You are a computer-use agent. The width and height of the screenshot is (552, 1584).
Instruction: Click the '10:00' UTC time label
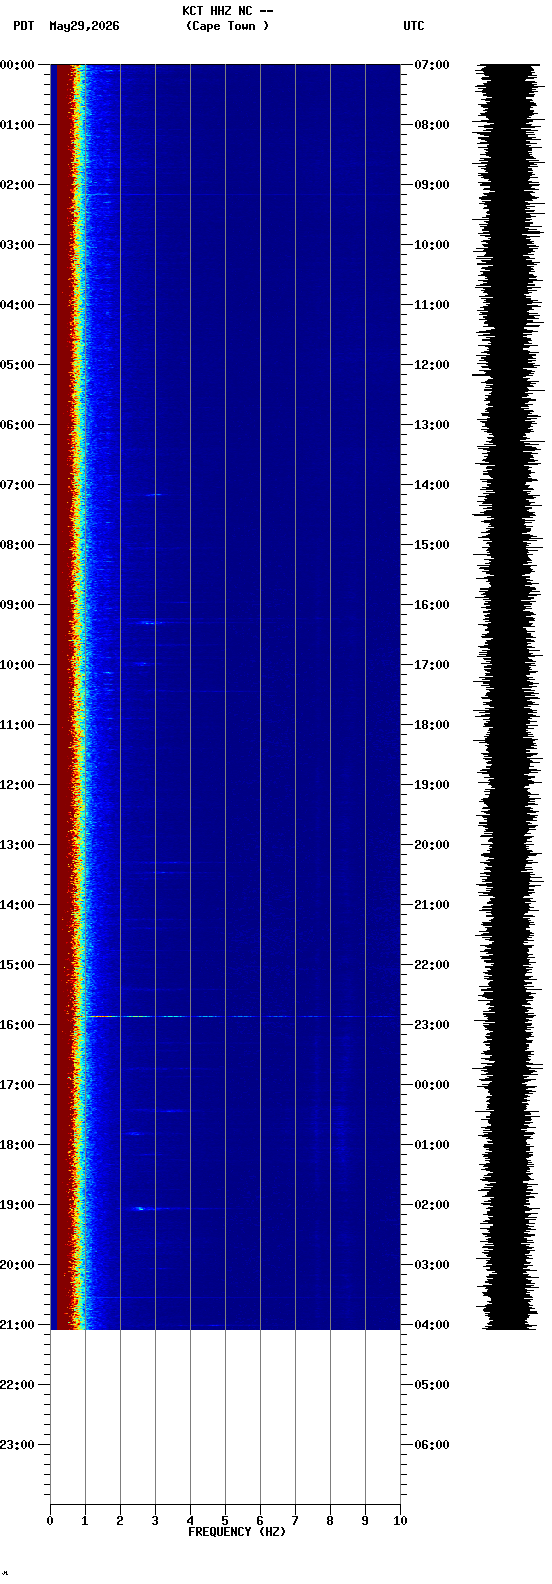[432, 245]
